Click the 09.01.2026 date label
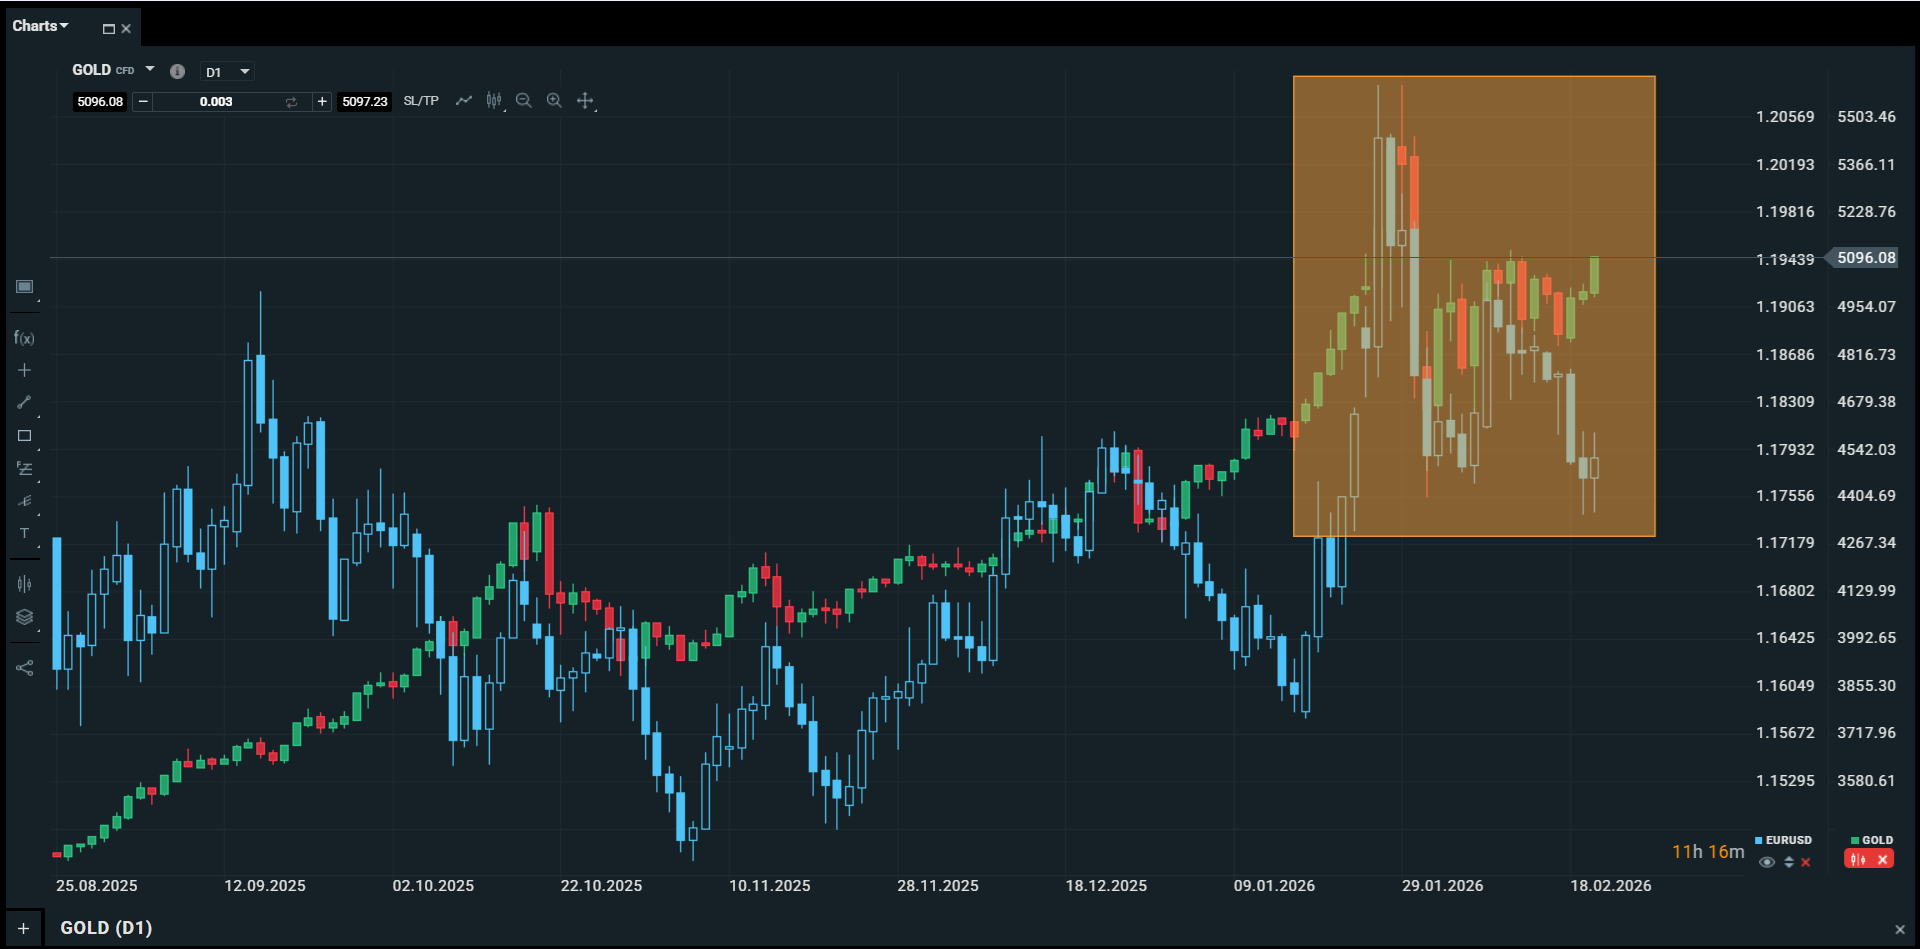The width and height of the screenshot is (1920, 949). pyautogui.click(x=1274, y=886)
